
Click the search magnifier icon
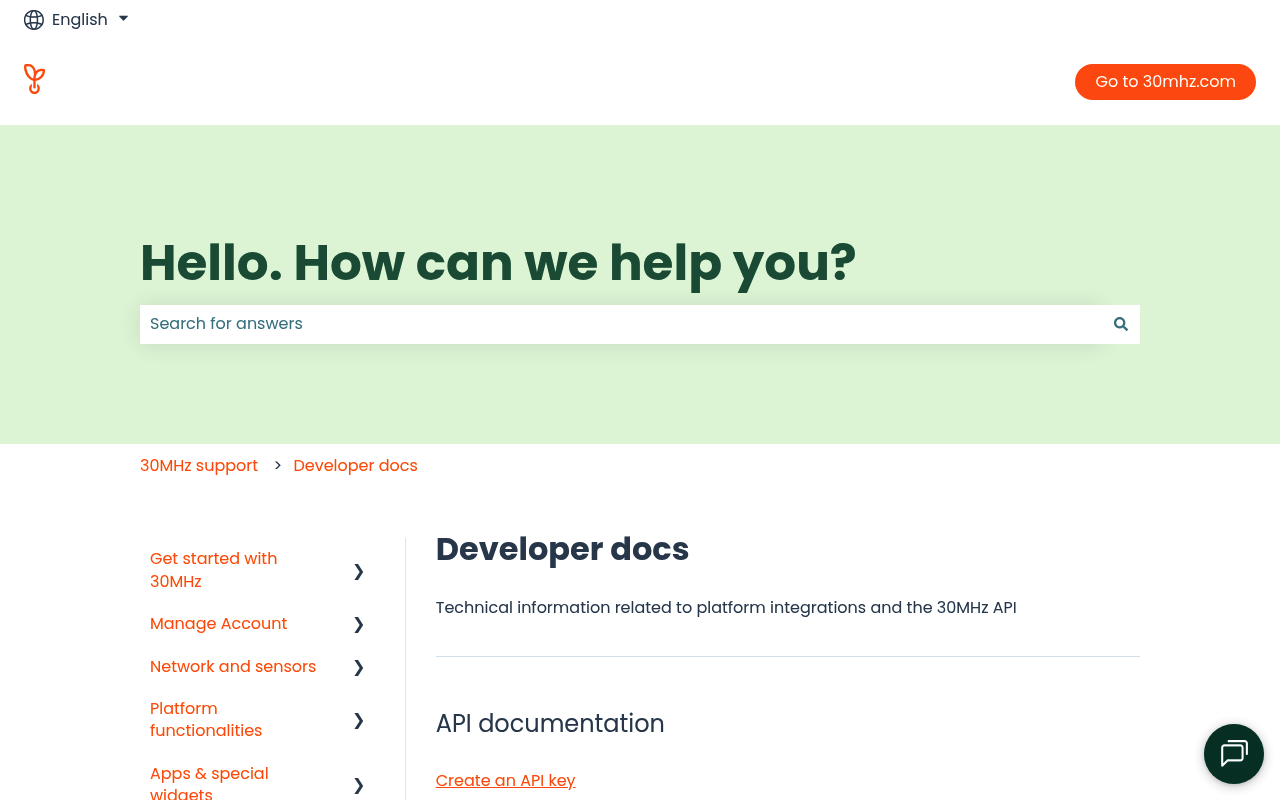(1121, 324)
